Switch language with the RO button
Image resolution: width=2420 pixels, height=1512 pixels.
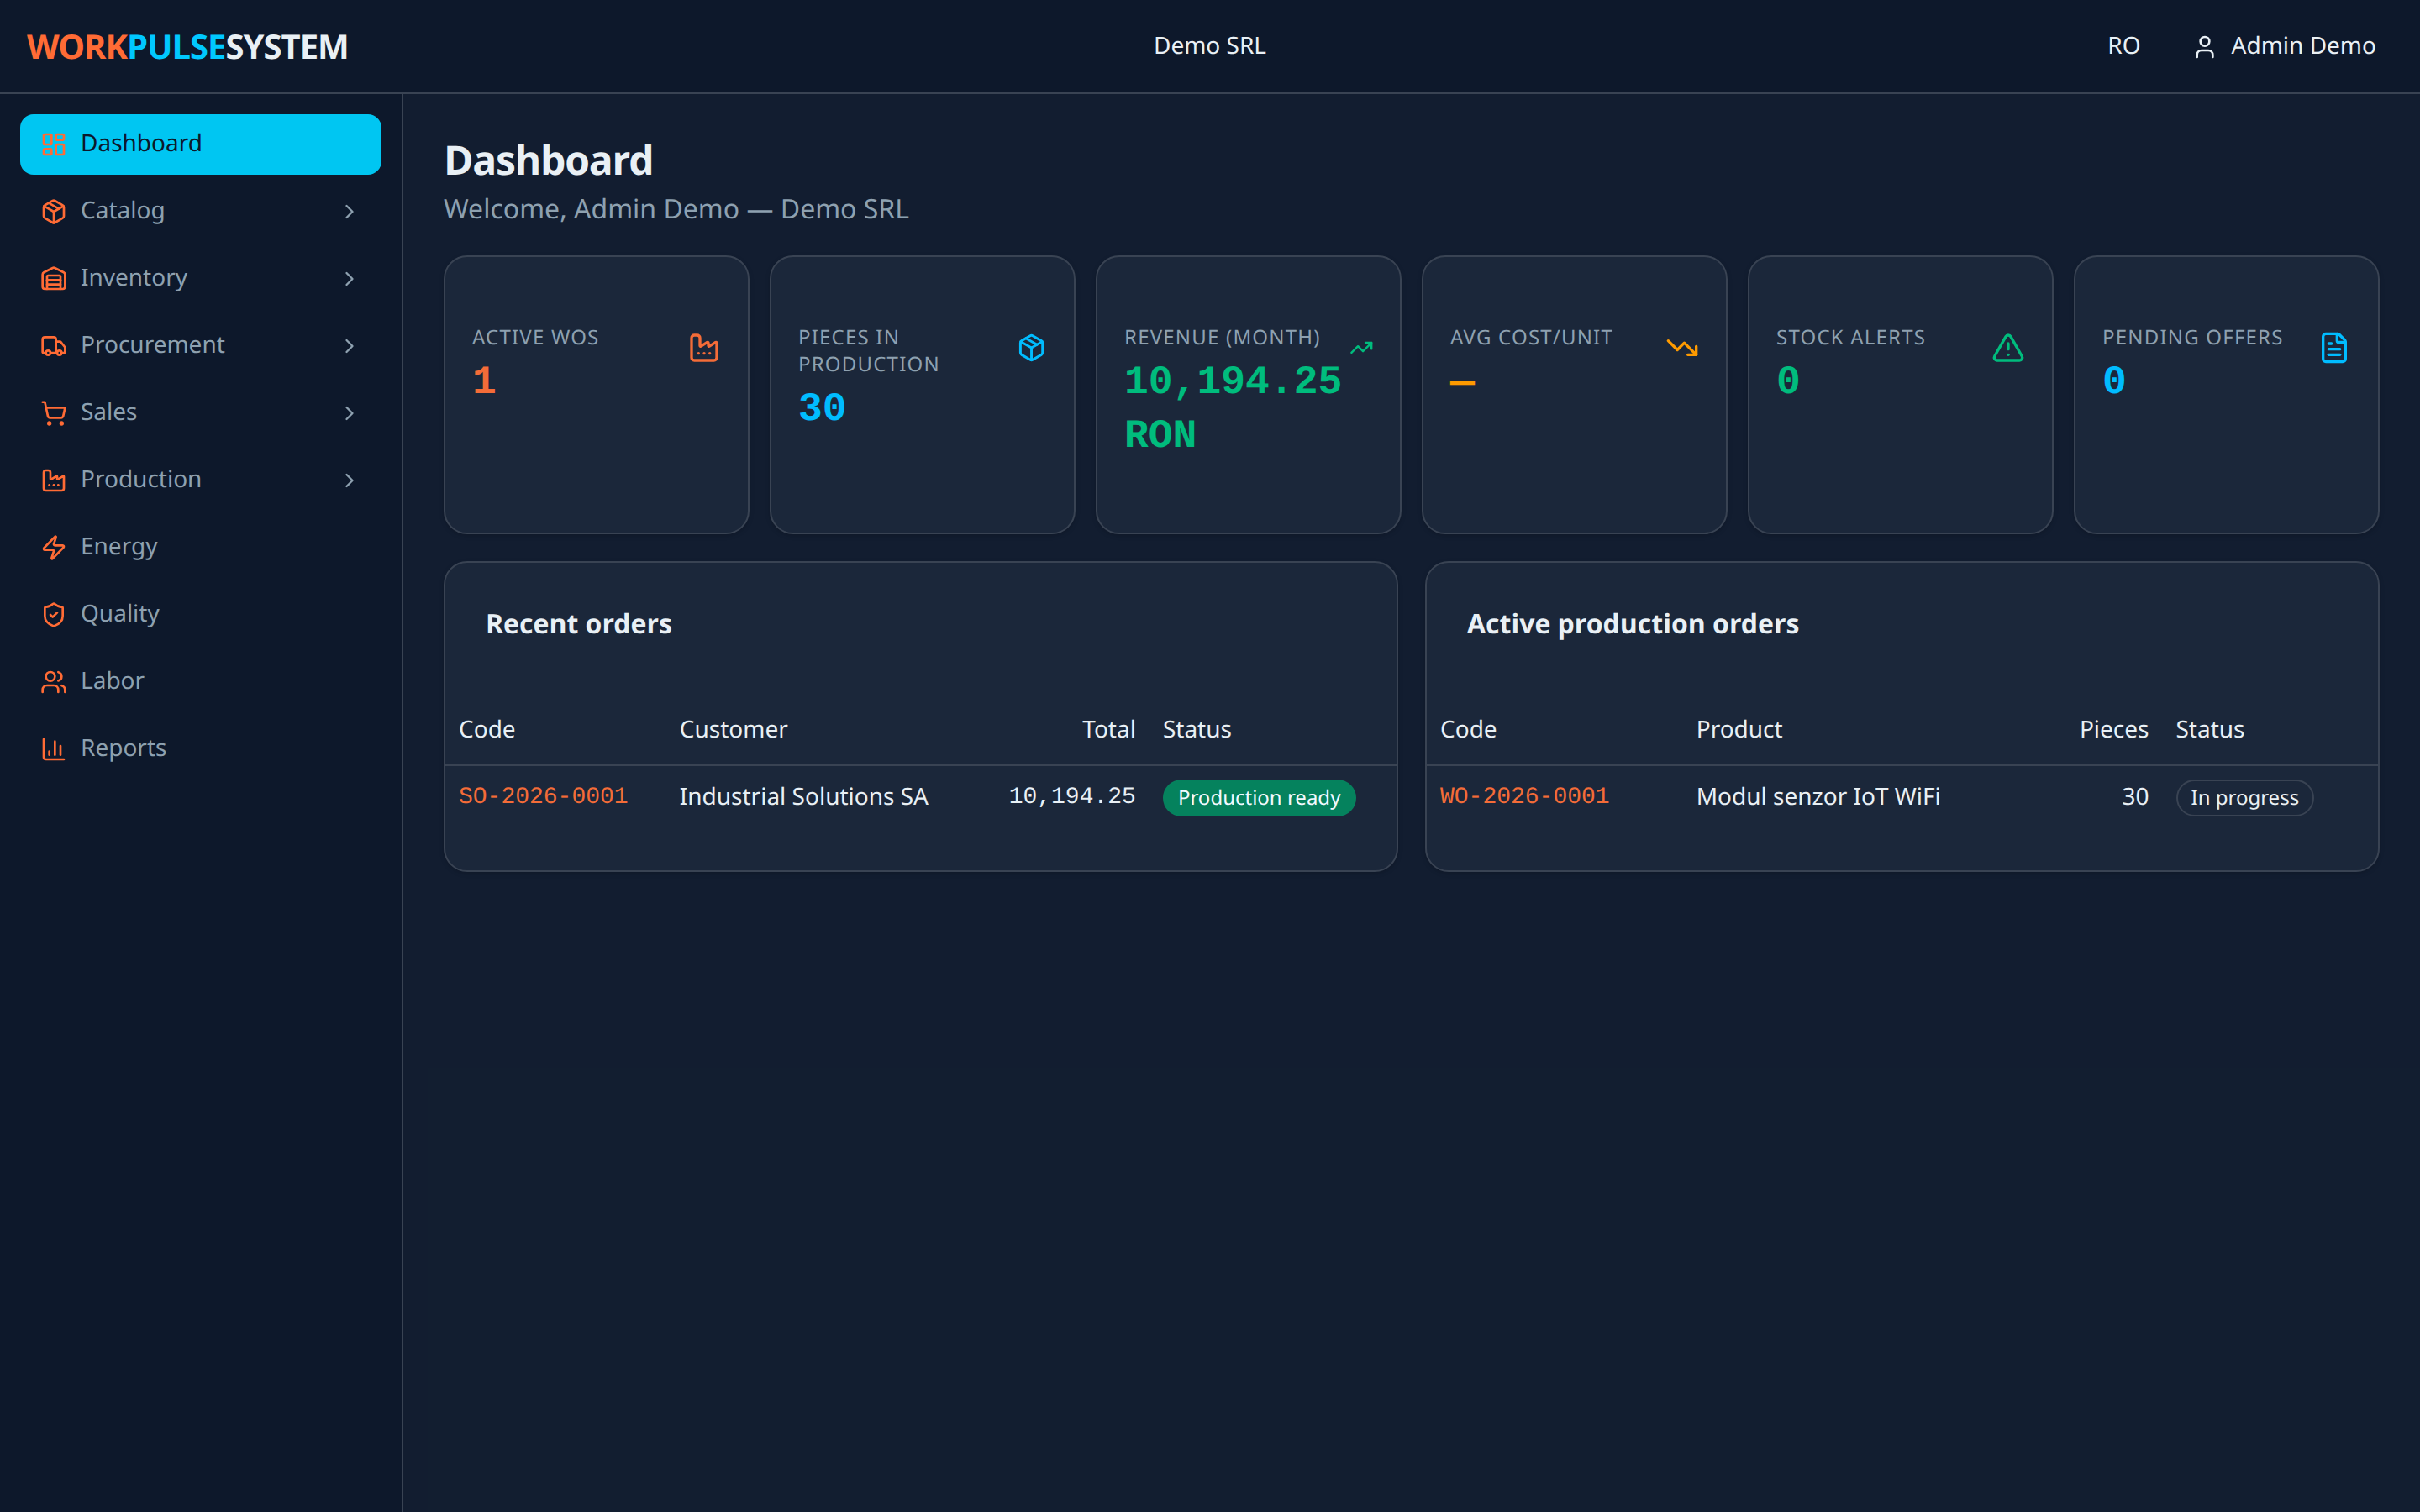coord(2123,46)
